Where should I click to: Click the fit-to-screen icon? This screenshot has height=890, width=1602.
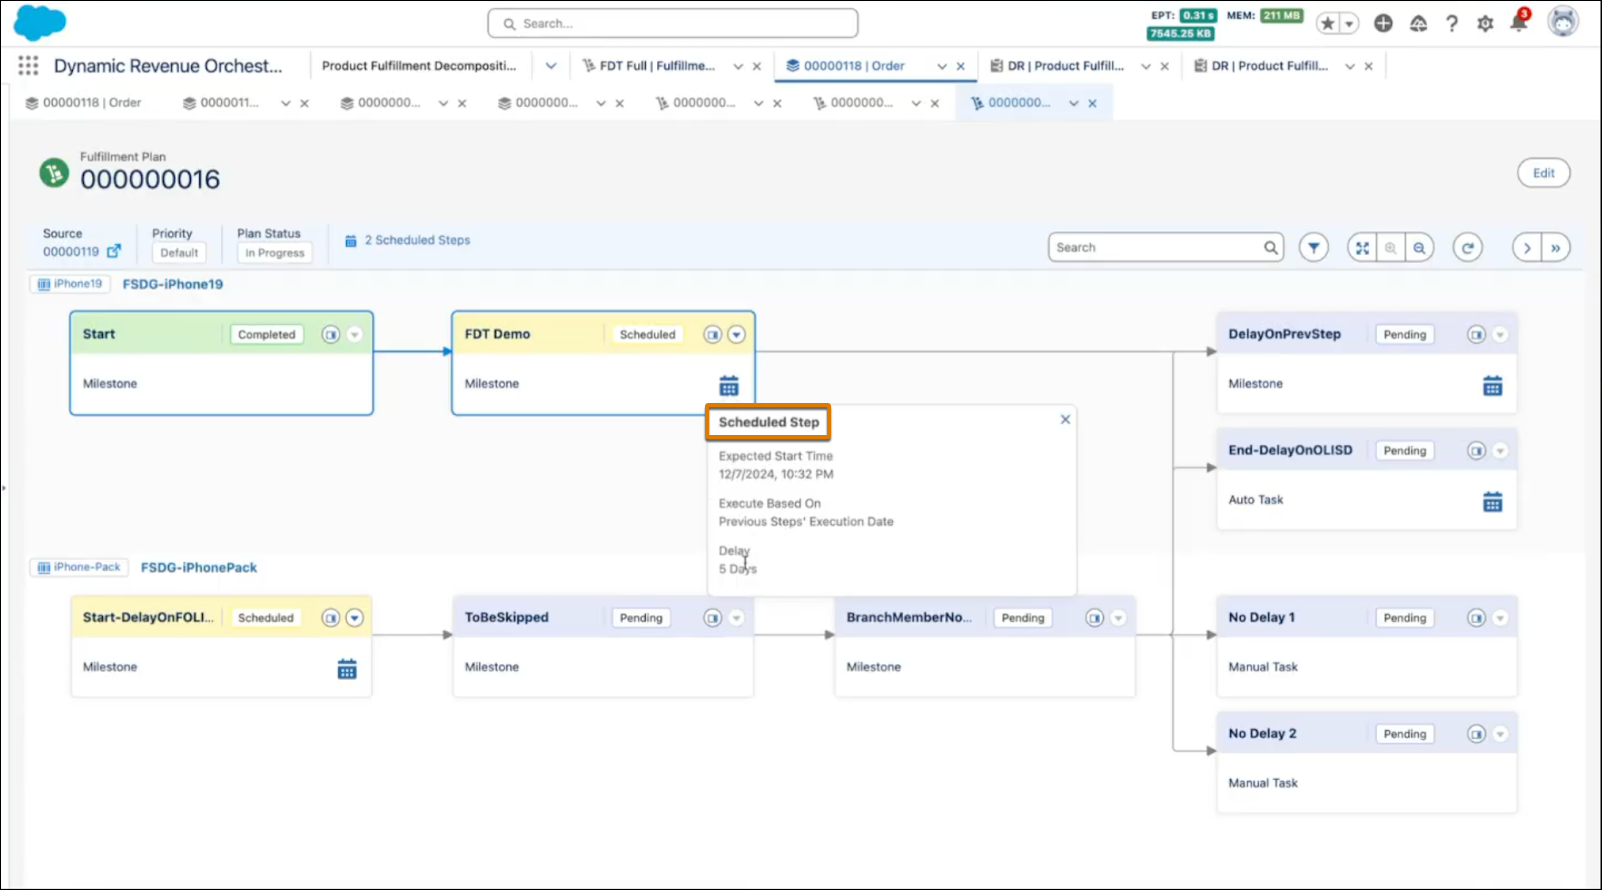pyautogui.click(x=1362, y=247)
